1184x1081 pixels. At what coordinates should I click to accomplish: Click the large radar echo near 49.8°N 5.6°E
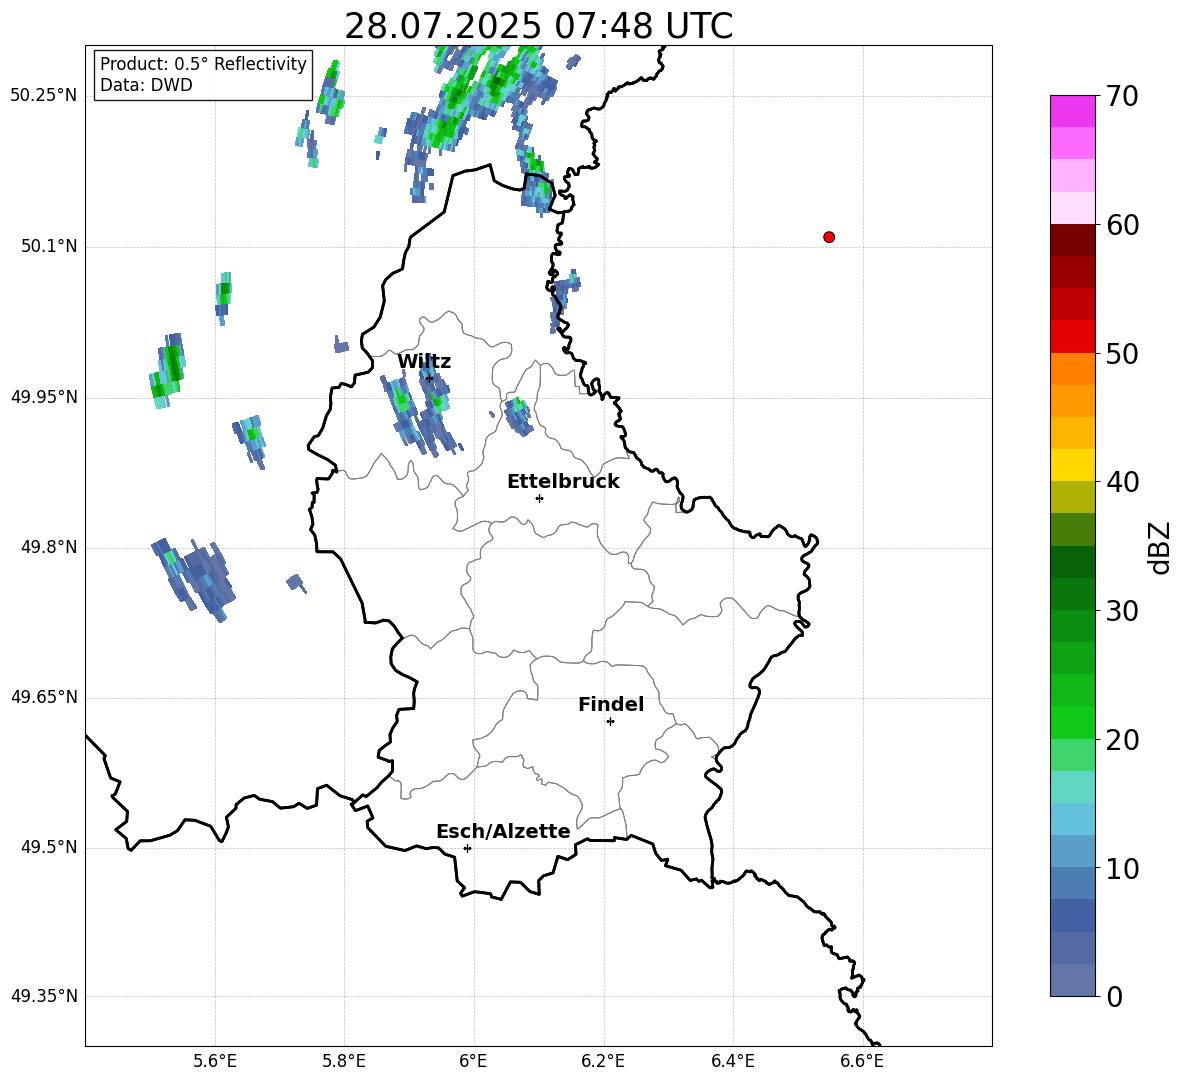(x=194, y=579)
